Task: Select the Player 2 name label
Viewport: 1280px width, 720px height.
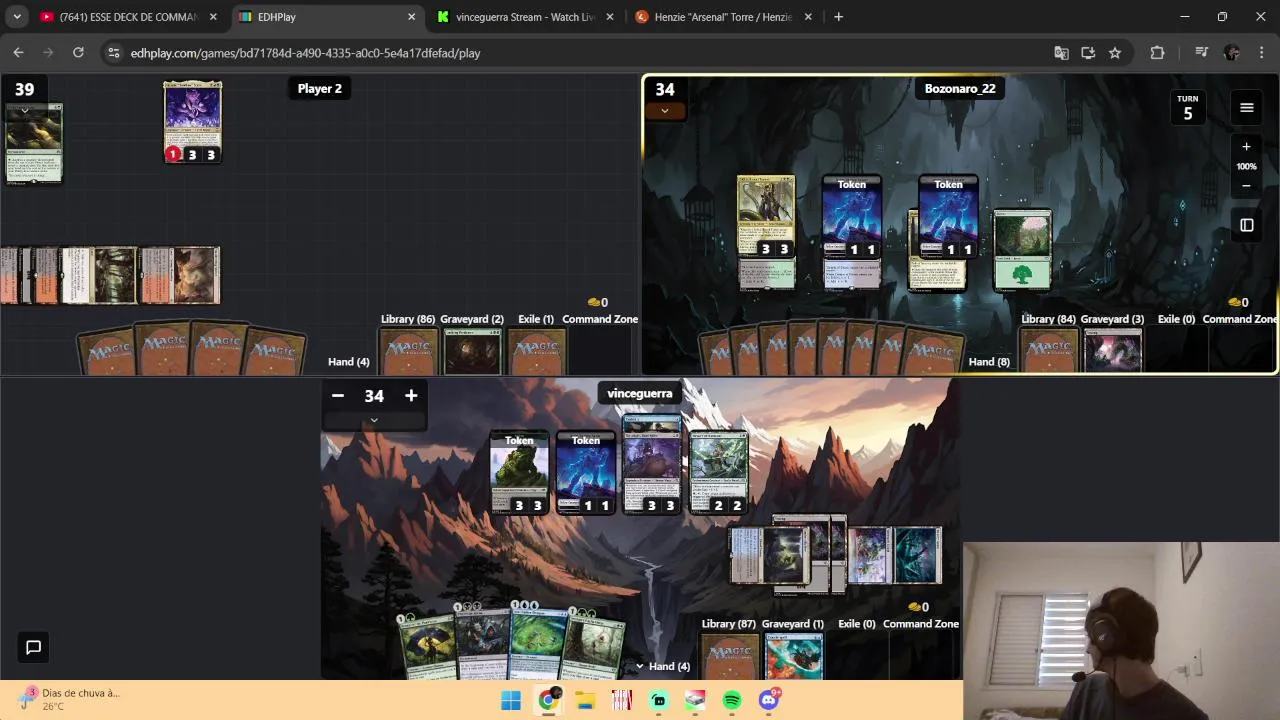Action: 320,88
